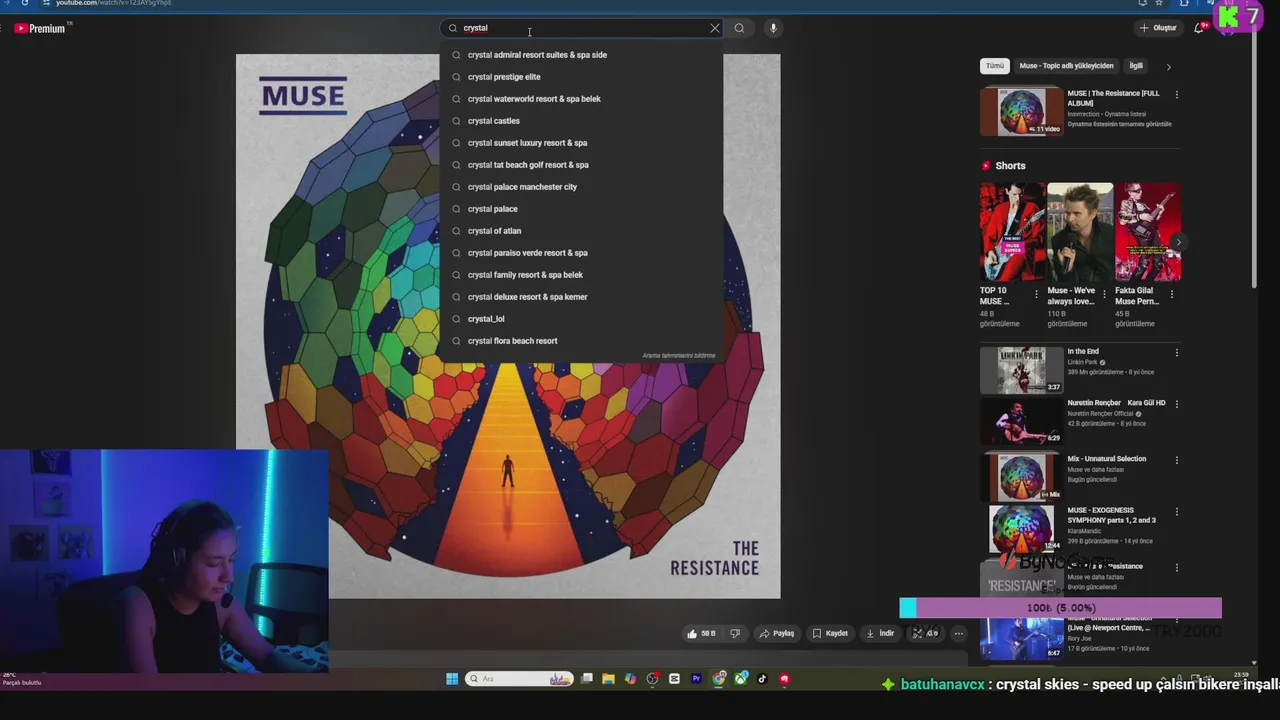This screenshot has width=1280, height=720.
Task: Start voice search with the microphone icon
Action: tap(773, 28)
